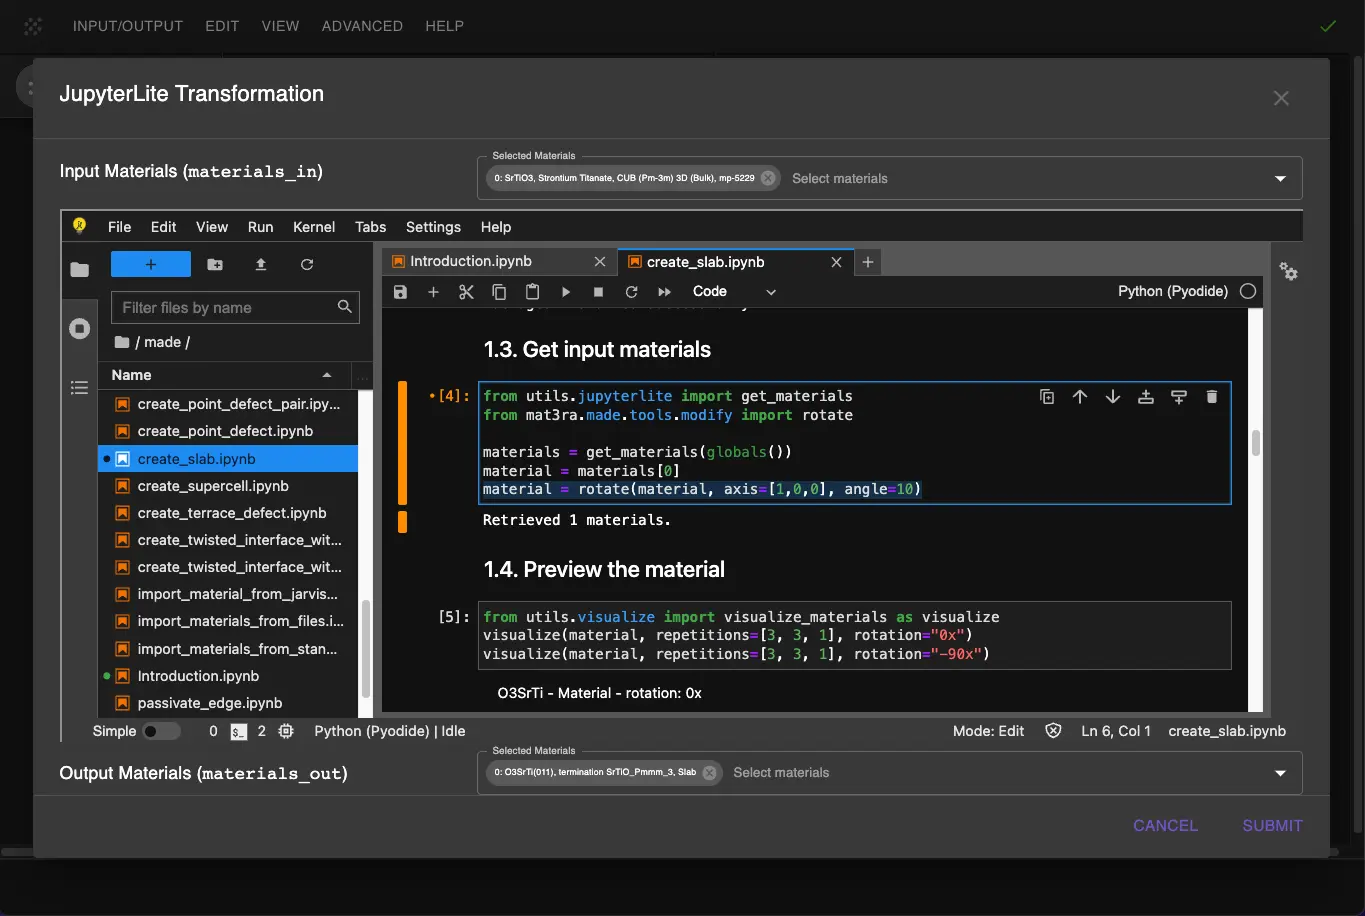Viewport: 1365px width, 916px height.
Task: Click restart and run all fast-forward icon
Action: 664,292
